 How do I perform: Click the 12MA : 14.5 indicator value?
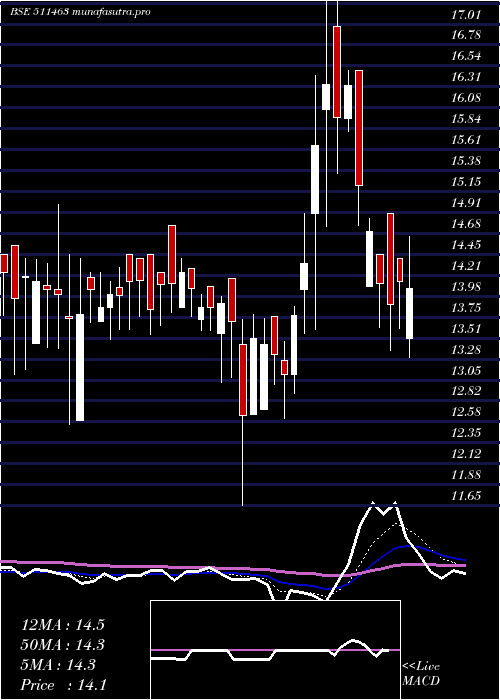pos(63,625)
